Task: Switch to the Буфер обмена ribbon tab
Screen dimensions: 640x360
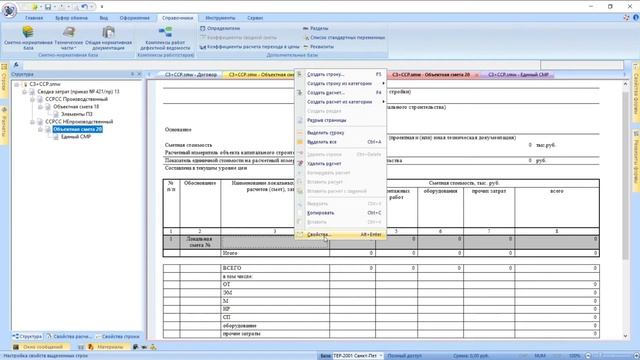Action: (x=71, y=18)
